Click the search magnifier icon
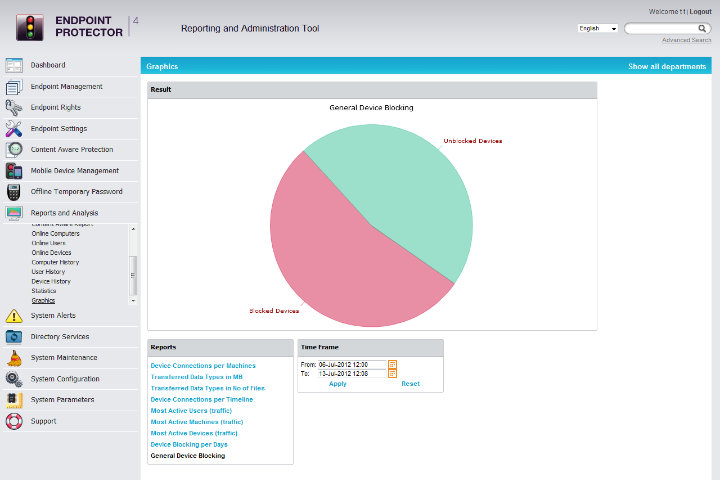Screen dimensions: 720x480 pyautogui.click(x=703, y=29)
